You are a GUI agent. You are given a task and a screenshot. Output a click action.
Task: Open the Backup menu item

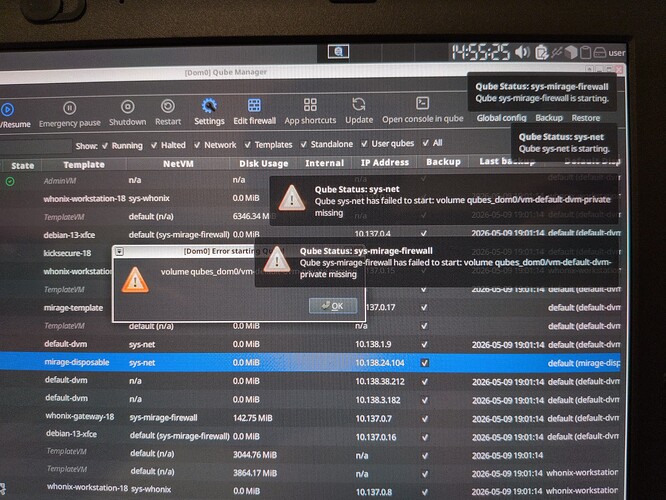pos(549,118)
